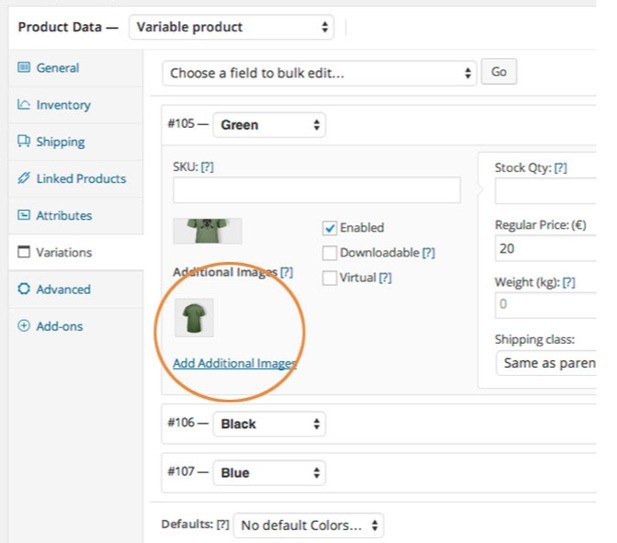
Task: Click the Shipping truck icon
Action: click(24, 142)
